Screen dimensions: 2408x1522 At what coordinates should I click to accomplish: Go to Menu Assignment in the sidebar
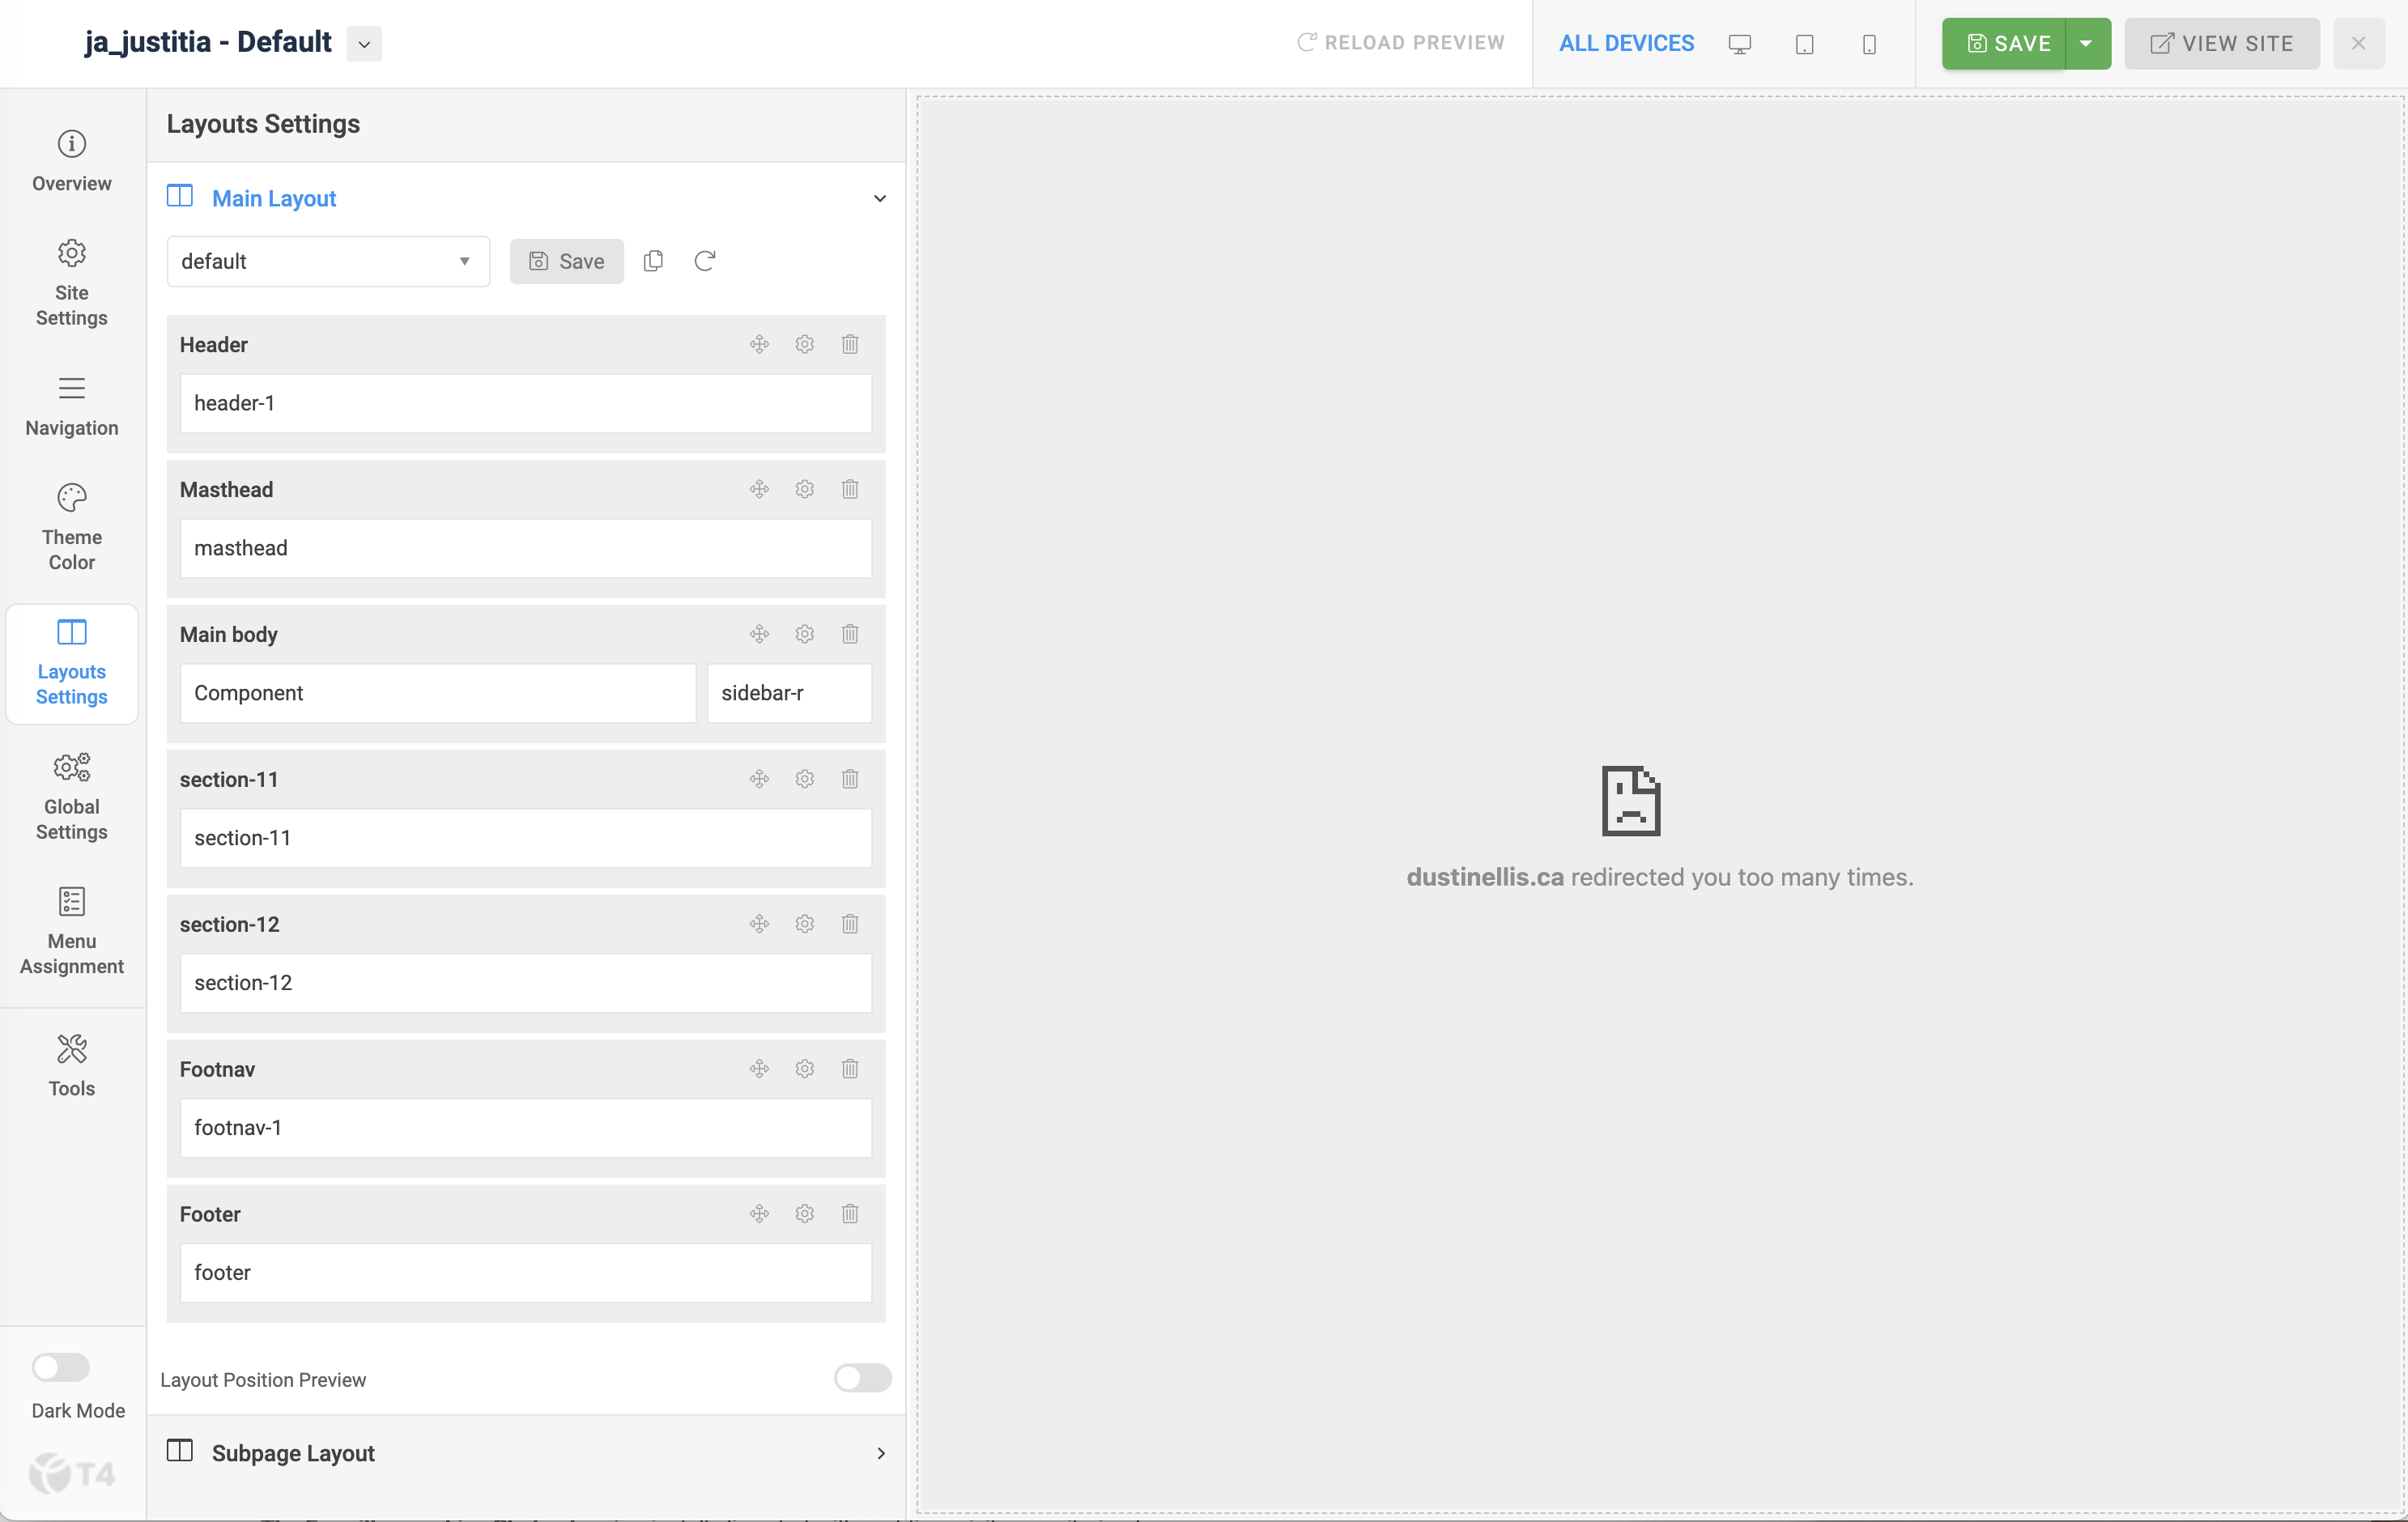coord(72,930)
